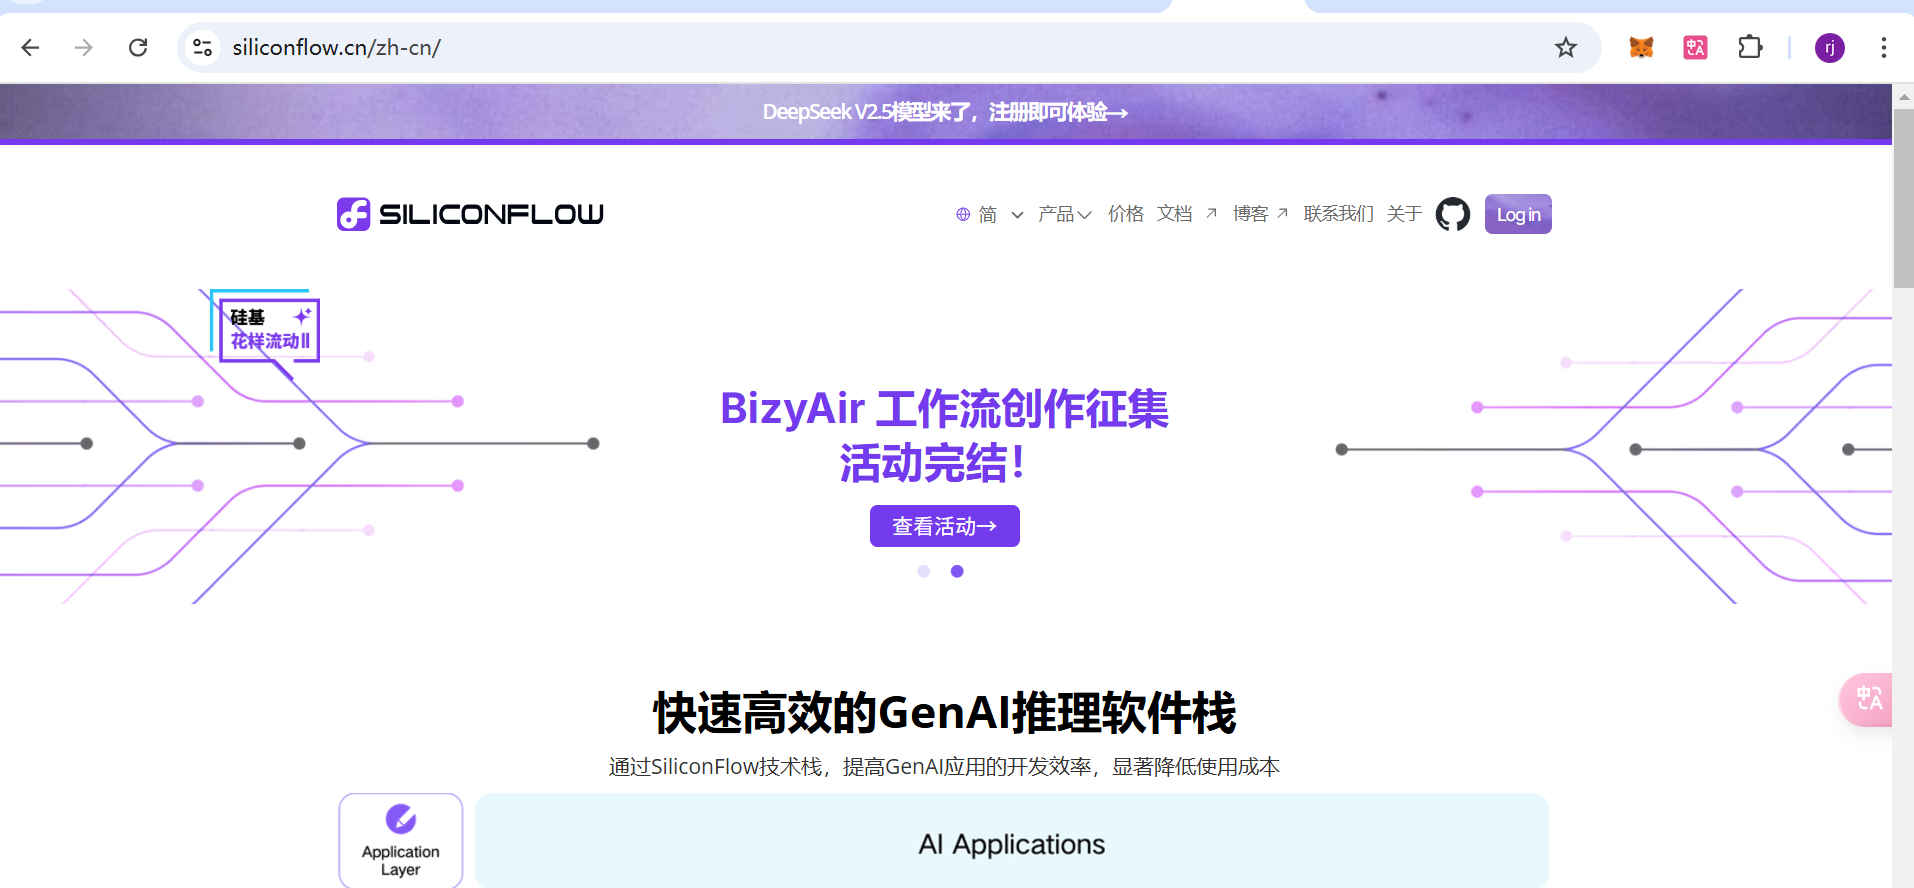Open the translation extension in the toolbar
1914x888 pixels.
1695,47
